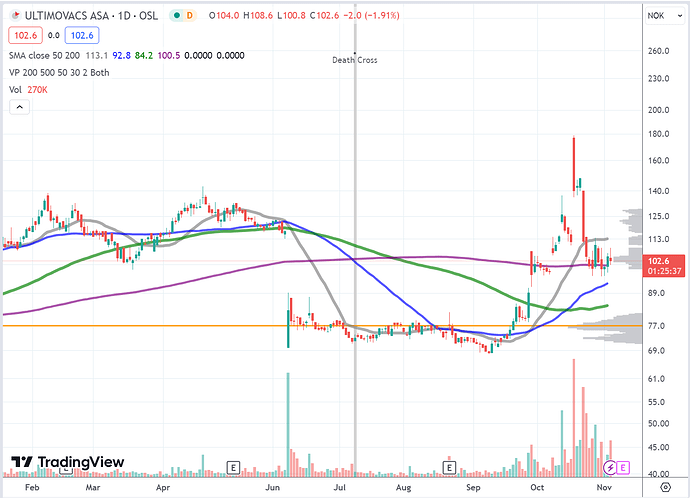Image resolution: width=690 pixels, height=498 pixels.
Task: Open the earnings E marker near September
Action: tap(449, 467)
